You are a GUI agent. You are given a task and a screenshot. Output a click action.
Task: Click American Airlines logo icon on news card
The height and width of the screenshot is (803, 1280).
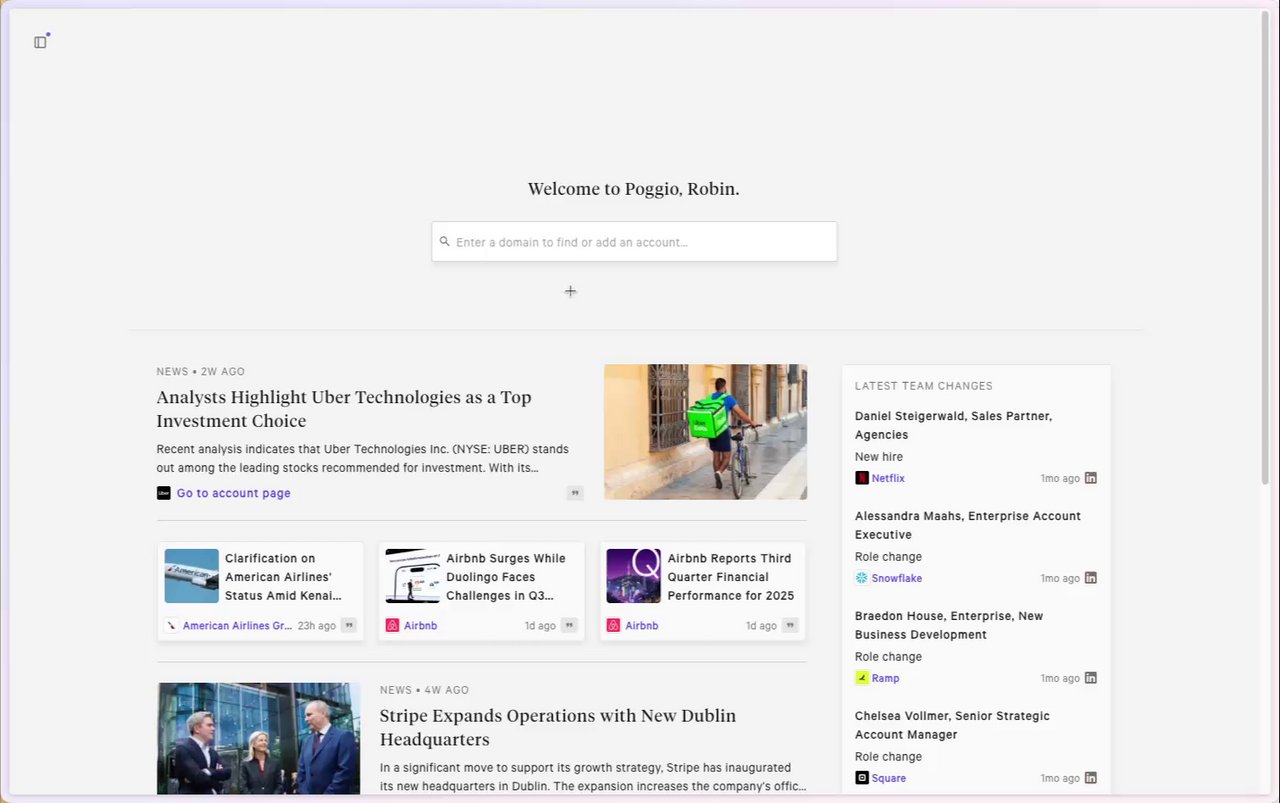coord(171,625)
